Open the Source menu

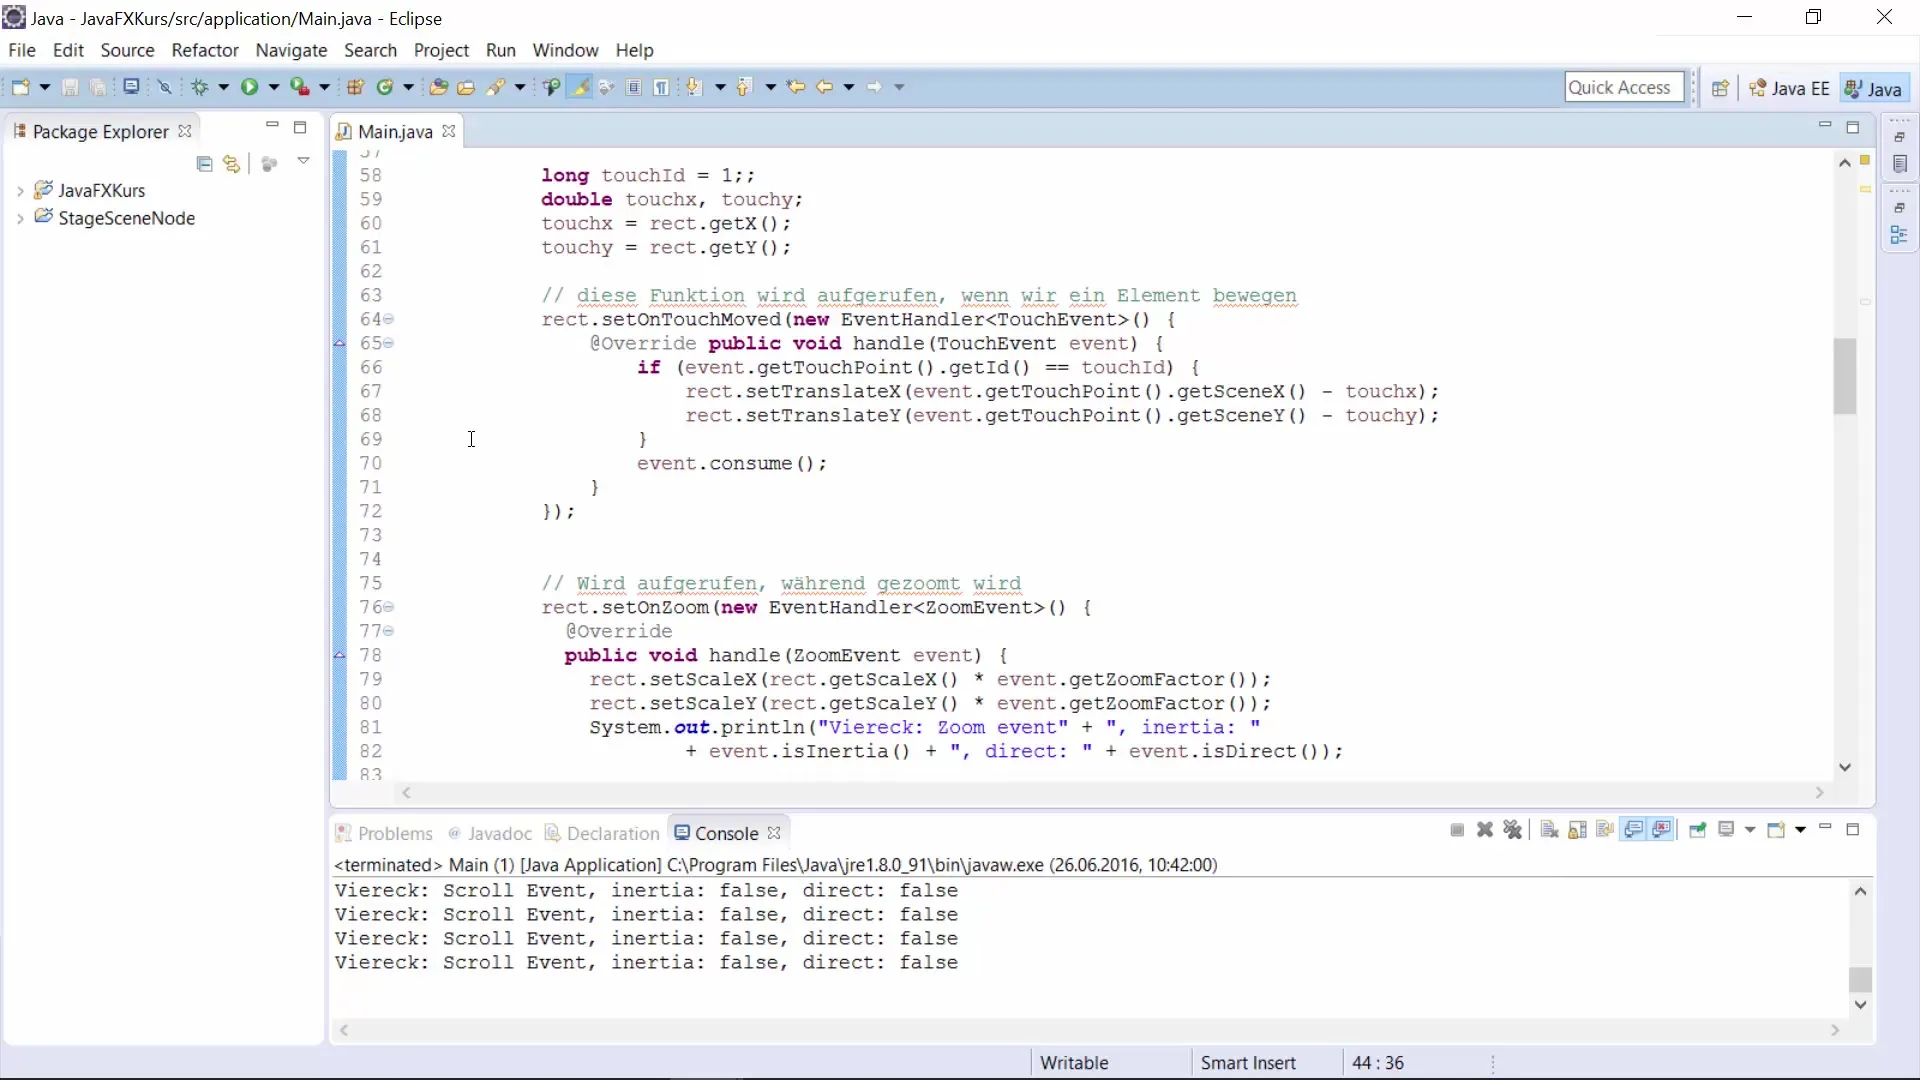click(x=127, y=50)
